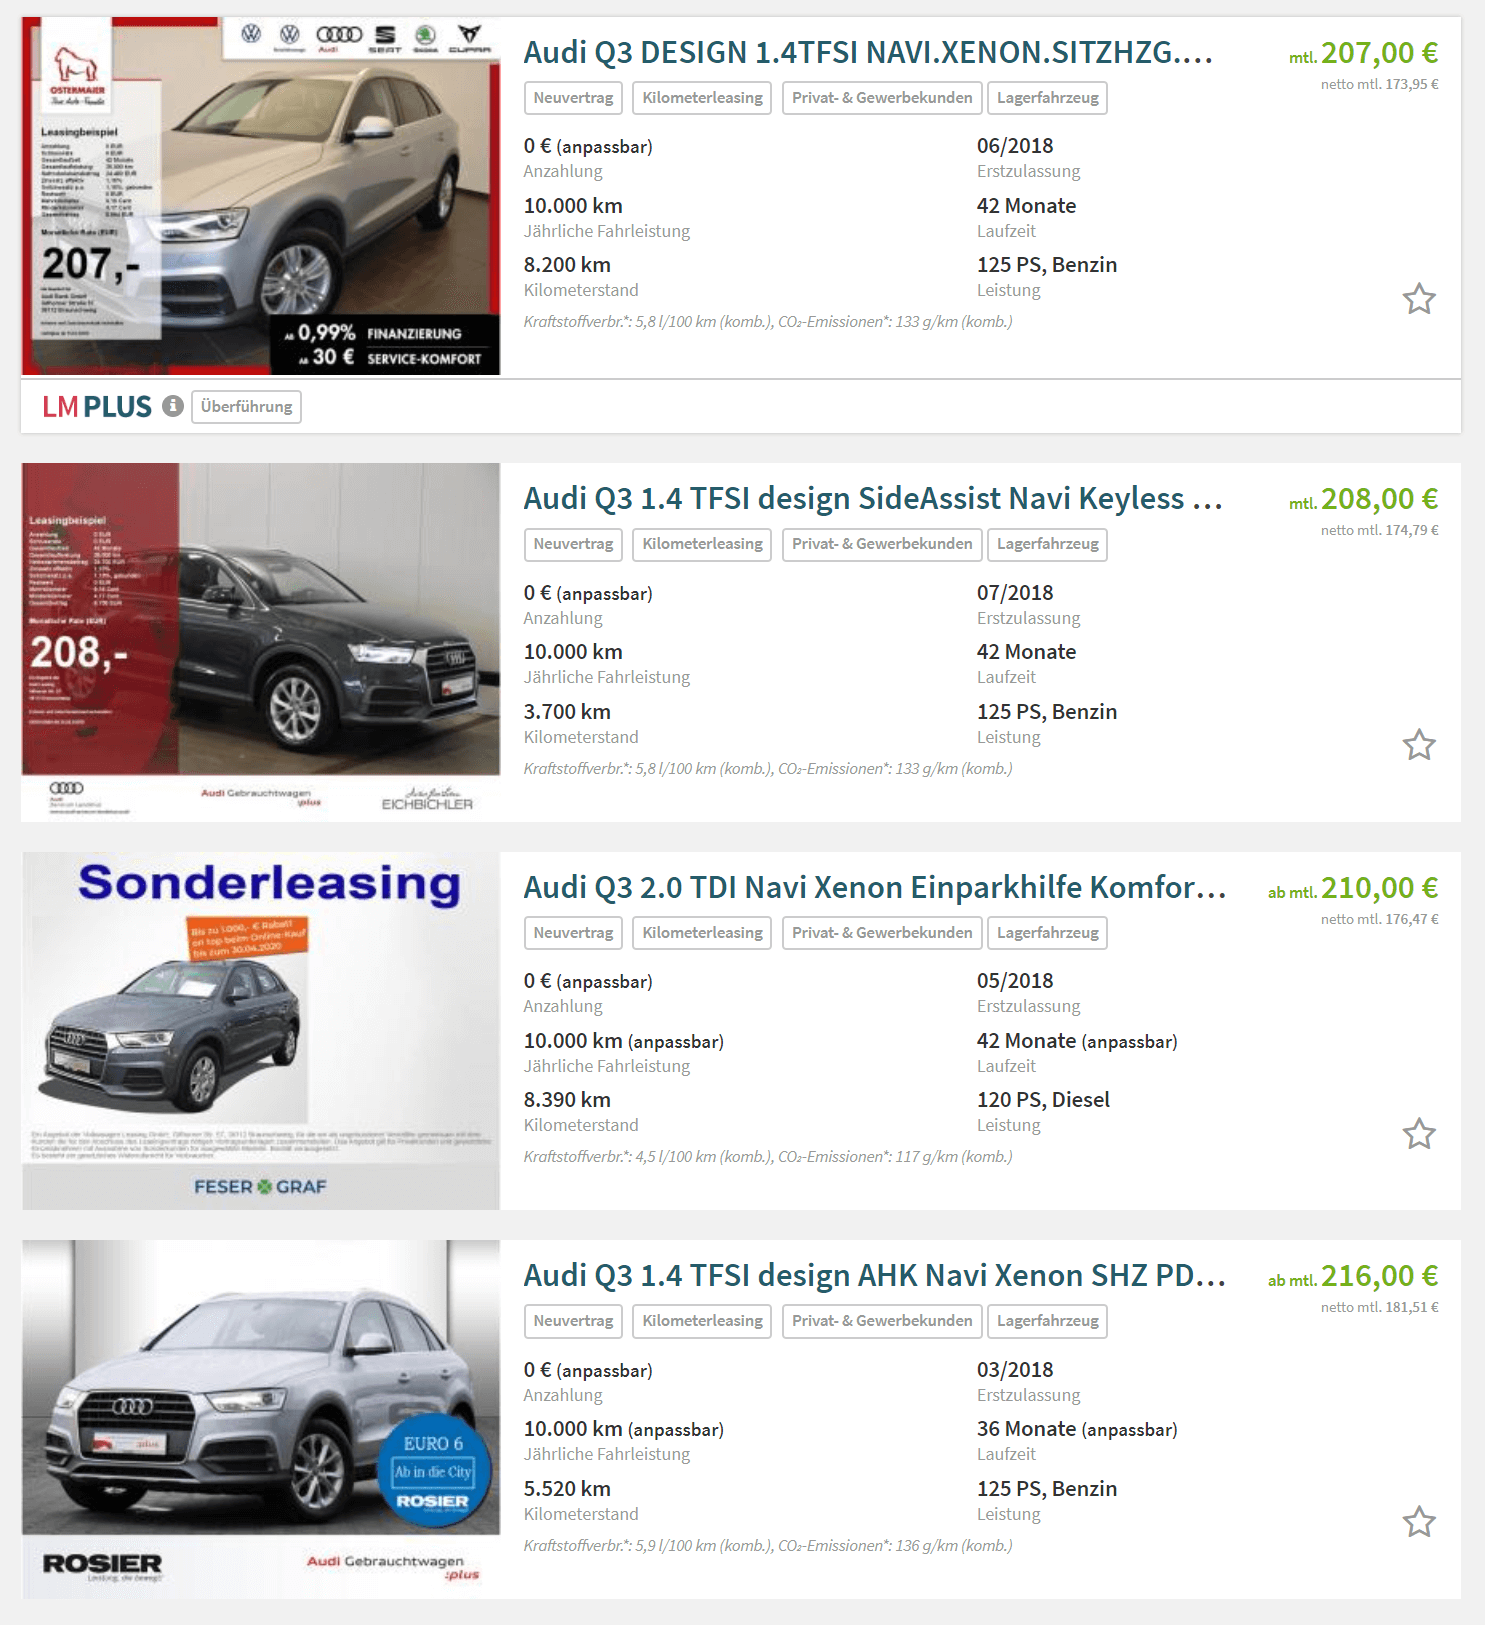Open Audi Q3 1.4 TFSI SideAssist title
The height and width of the screenshot is (1625, 1485).
click(873, 498)
